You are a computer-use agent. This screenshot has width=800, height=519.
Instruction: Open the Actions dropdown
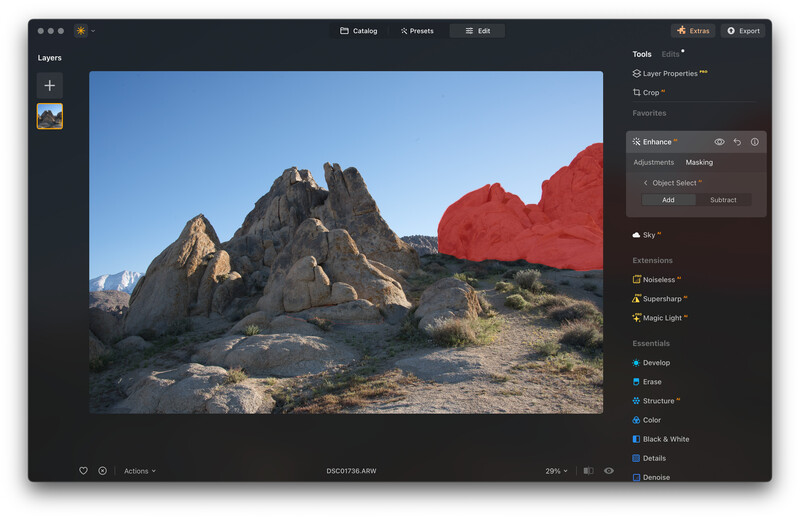pos(140,471)
